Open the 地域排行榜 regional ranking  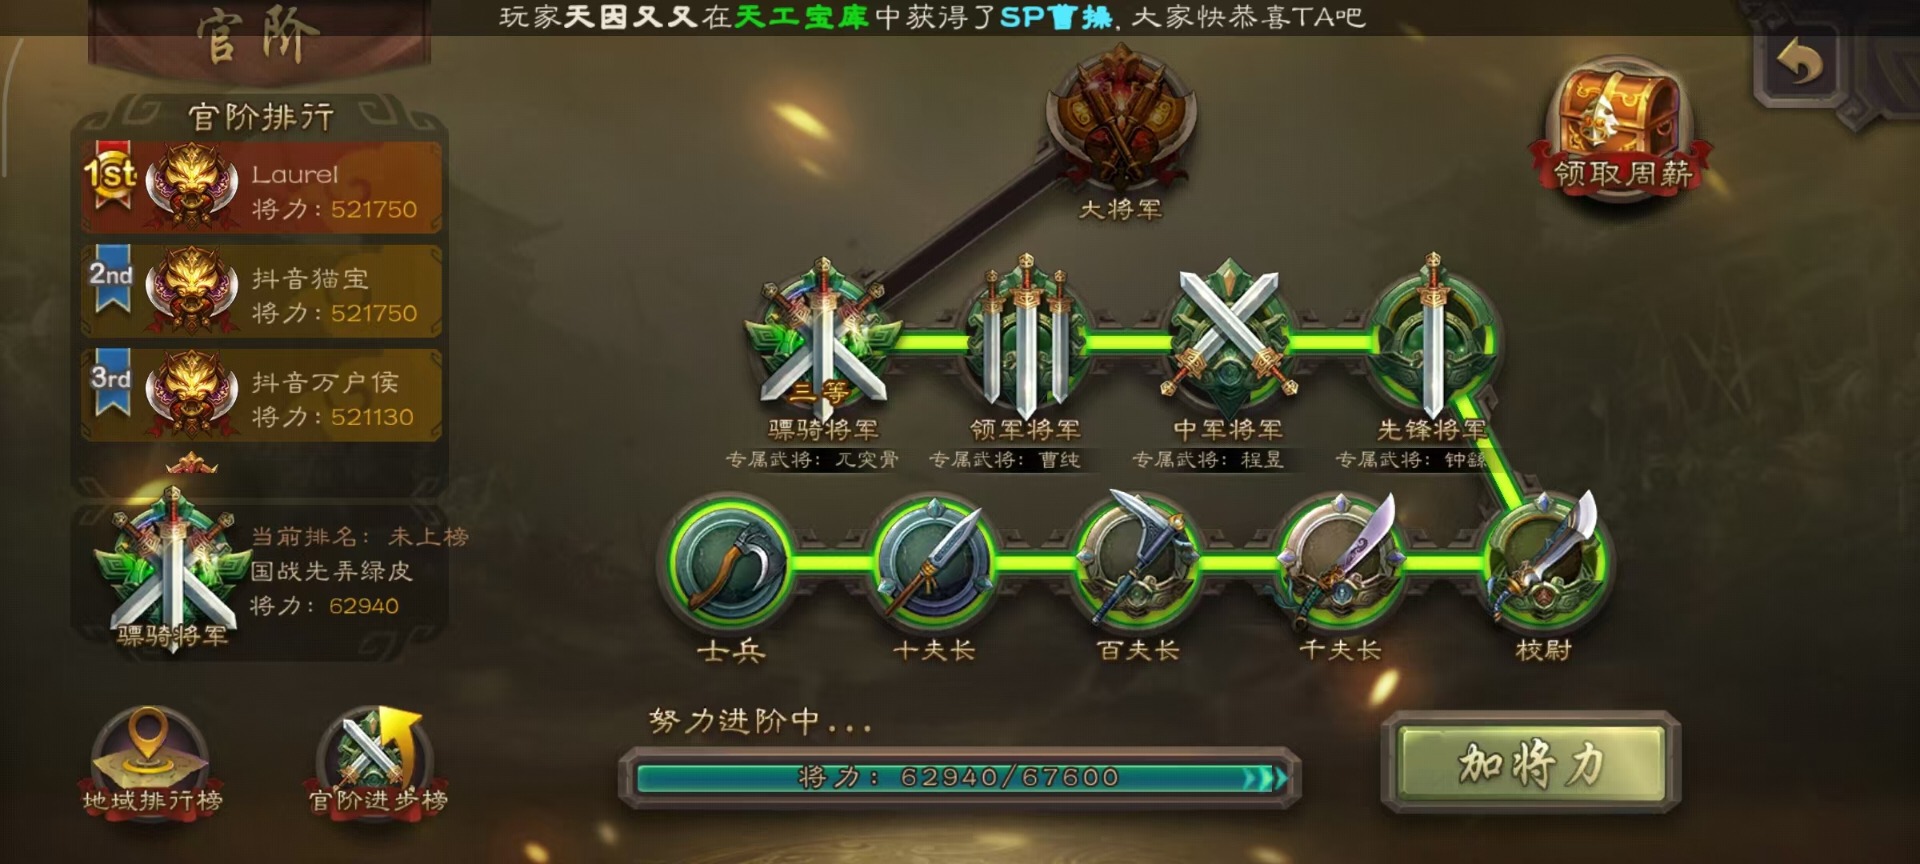point(152,760)
